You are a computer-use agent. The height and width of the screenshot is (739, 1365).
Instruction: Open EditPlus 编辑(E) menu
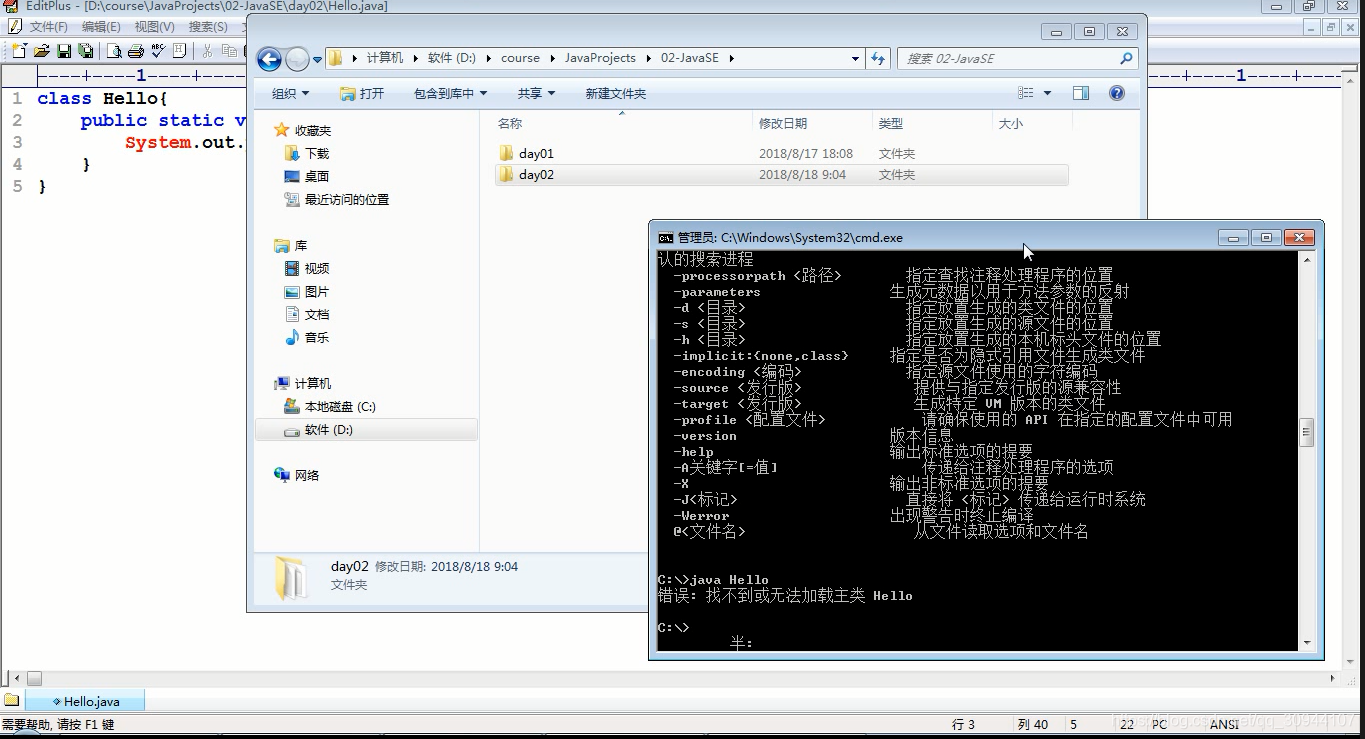coord(101,26)
